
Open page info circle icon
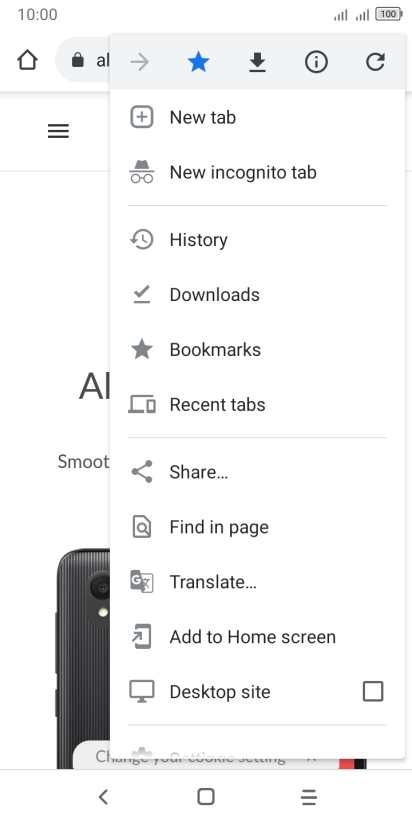point(316,62)
